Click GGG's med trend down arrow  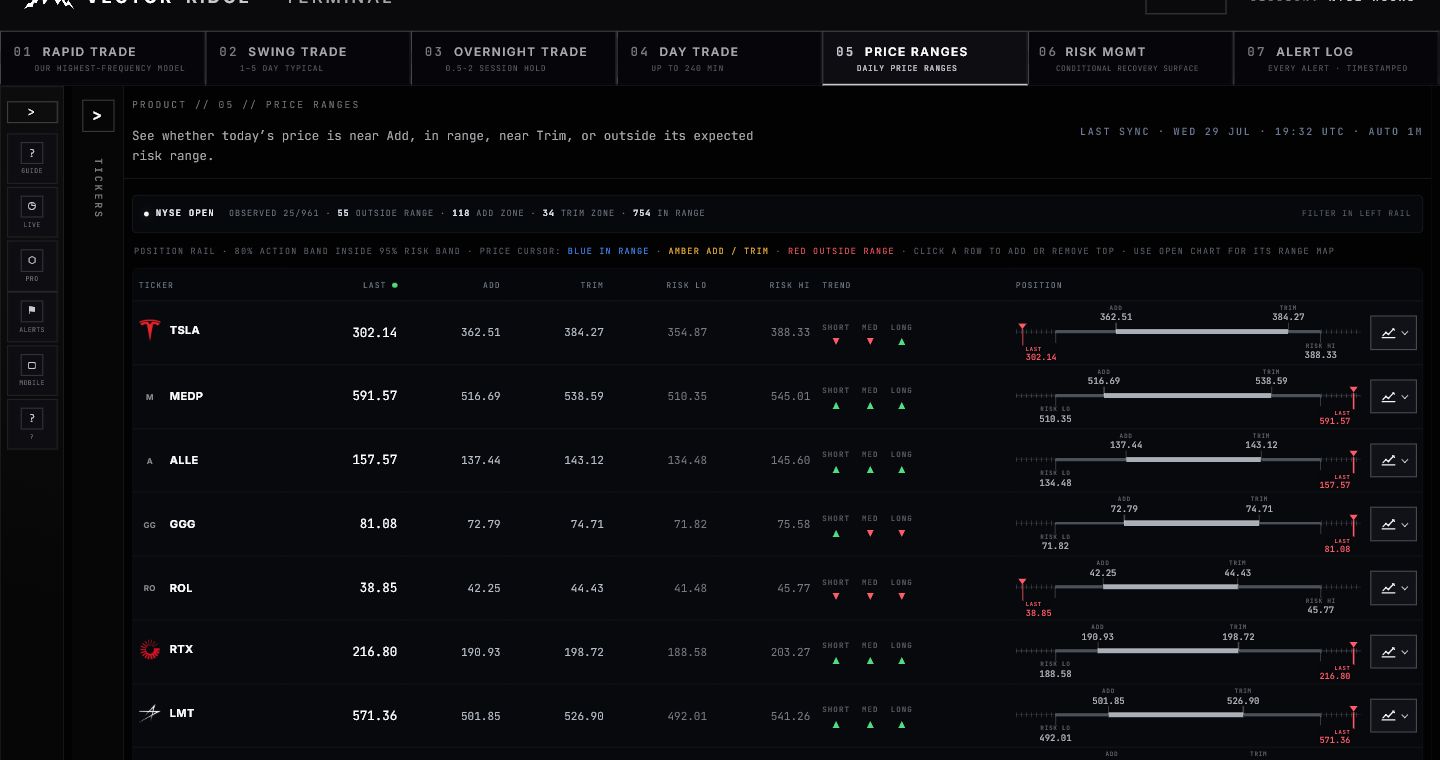pos(869,533)
